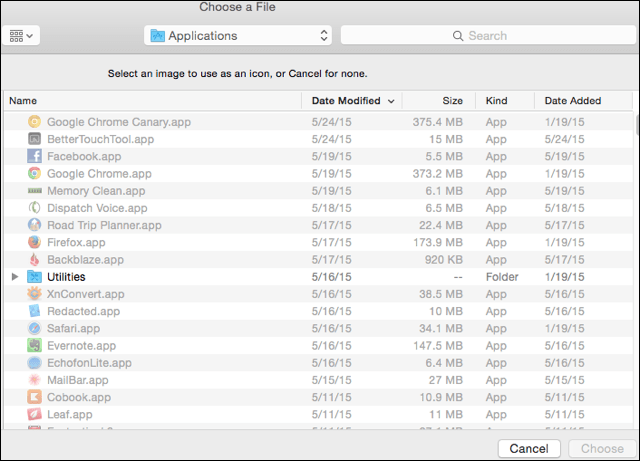This screenshot has height=461, width=640.
Task: Select the Google Chrome Canary.app filename
Action: (x=119, y=122)
